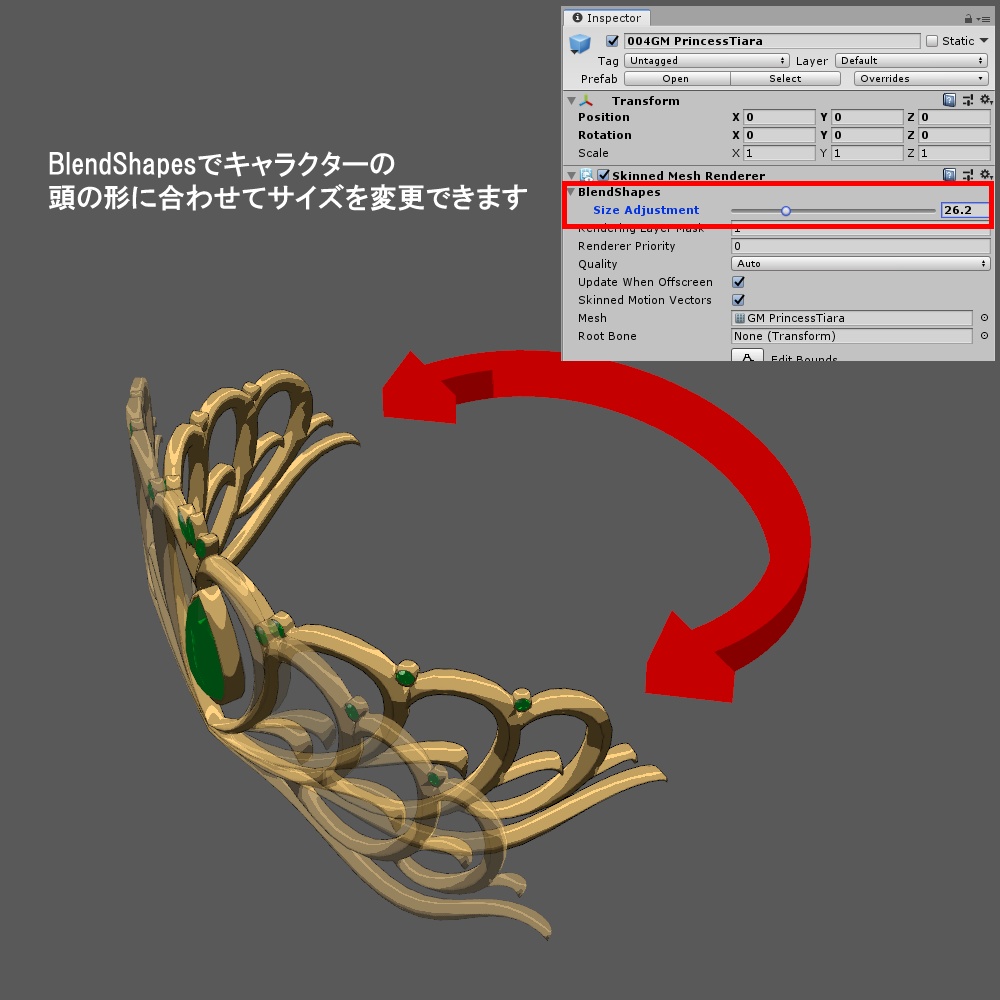Image resolution: width=1000 pixels, height=1000 pixels.
Task: Open the Mesh object picker circle
Action: point(984,318)
